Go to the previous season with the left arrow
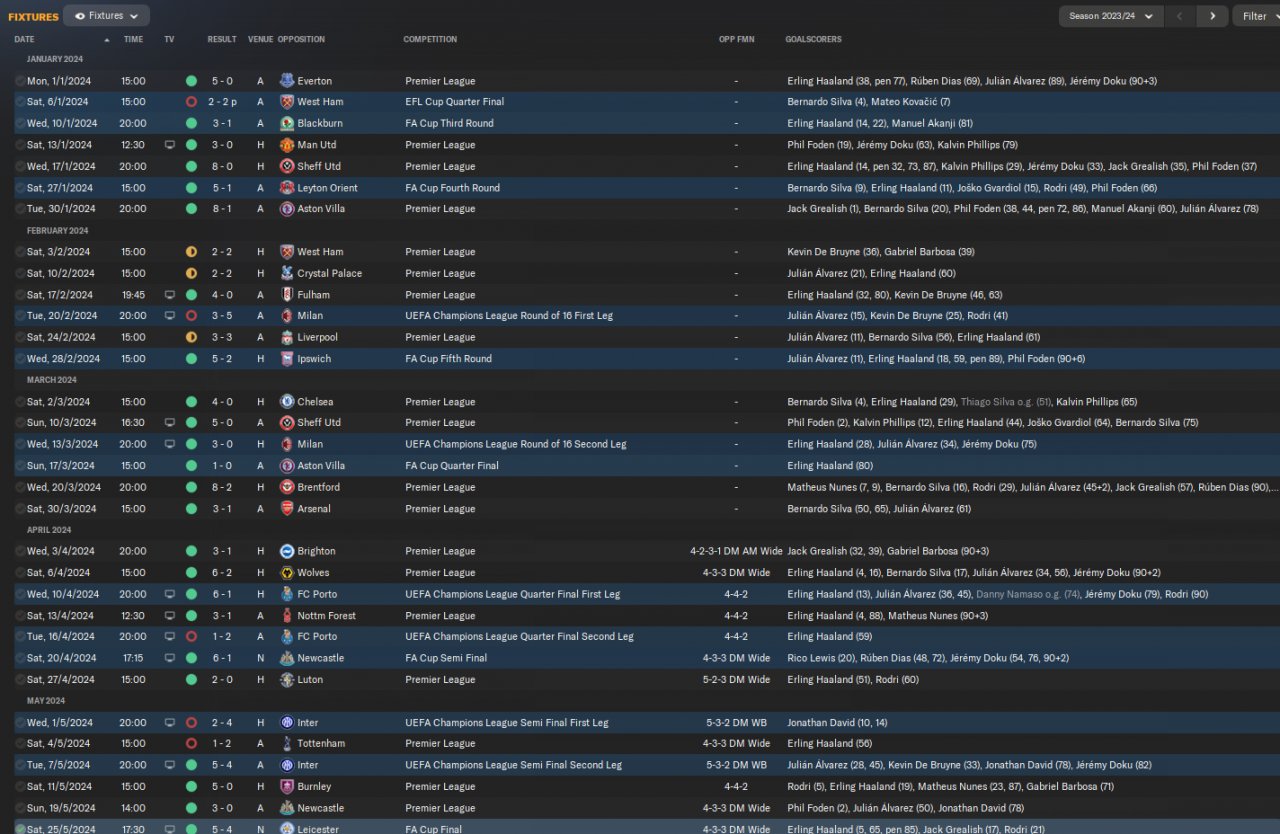This screenshot has width=1280, height=834. pos(1180,16)
